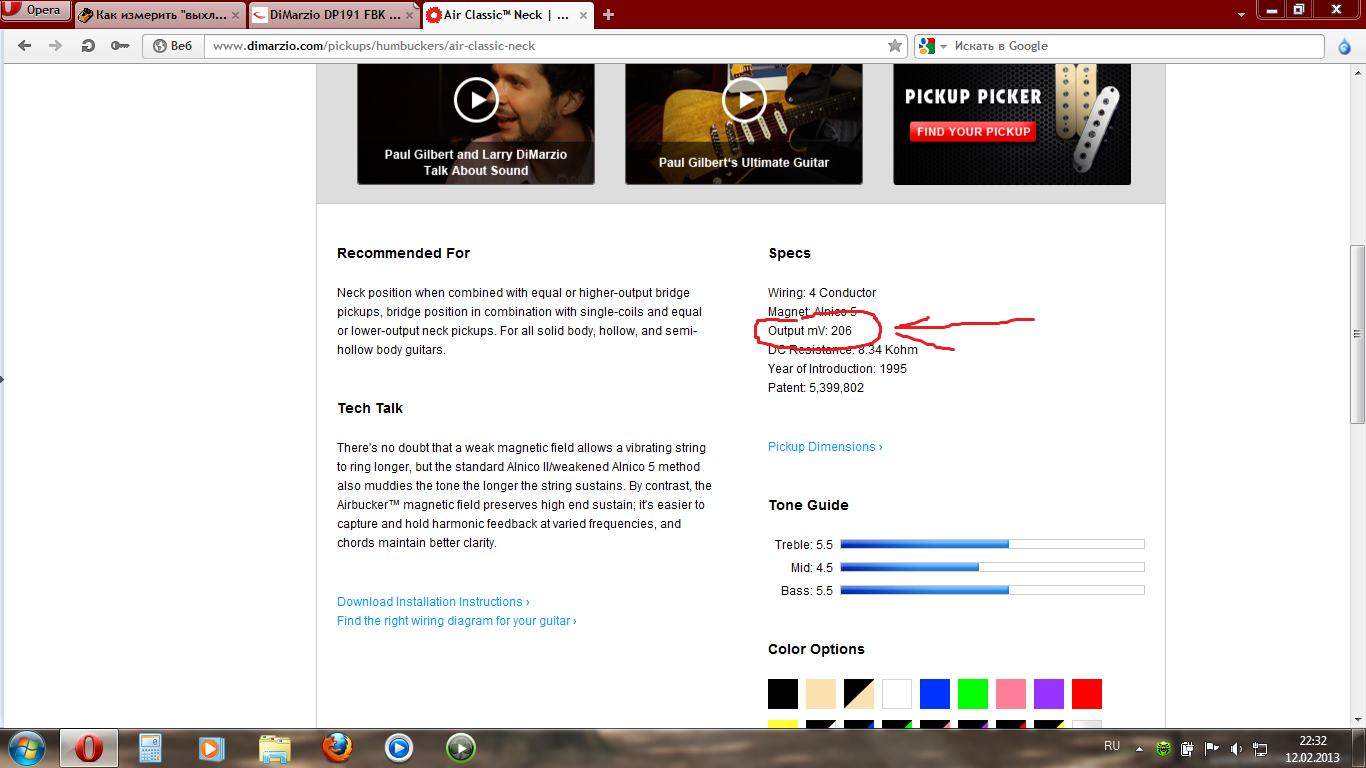1366x768 pixels.
Task: Show hidden system tray icons
Action: 1138,748
